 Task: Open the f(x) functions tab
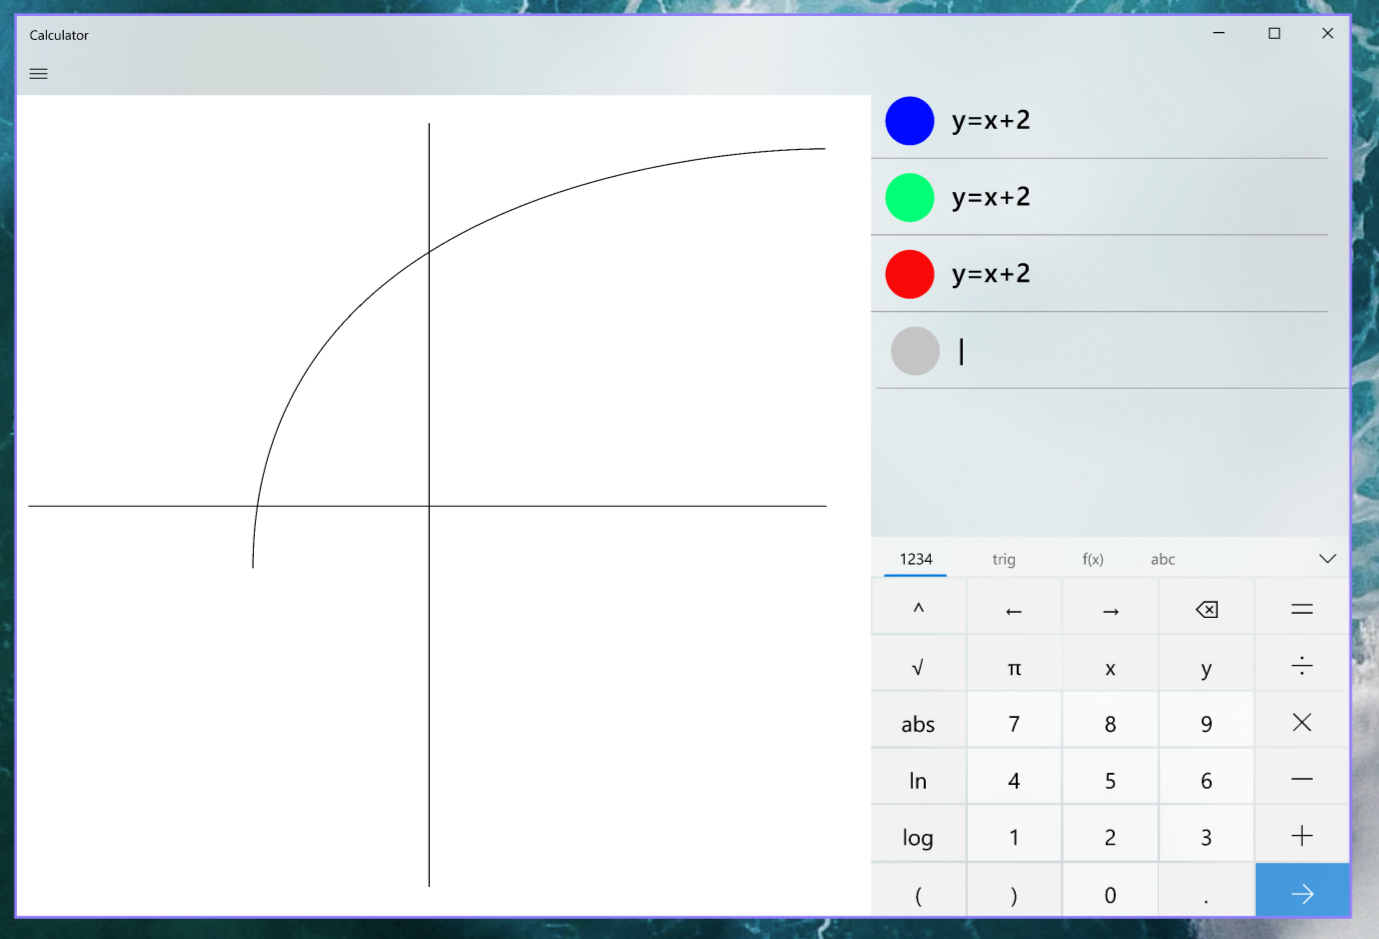pyautogui.click(x=1092, y=559)
